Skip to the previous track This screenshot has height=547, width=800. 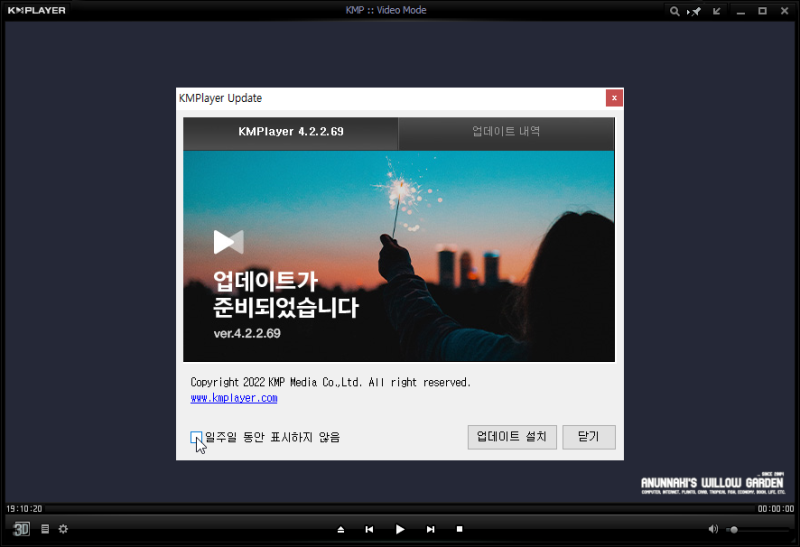click(369, 530)
